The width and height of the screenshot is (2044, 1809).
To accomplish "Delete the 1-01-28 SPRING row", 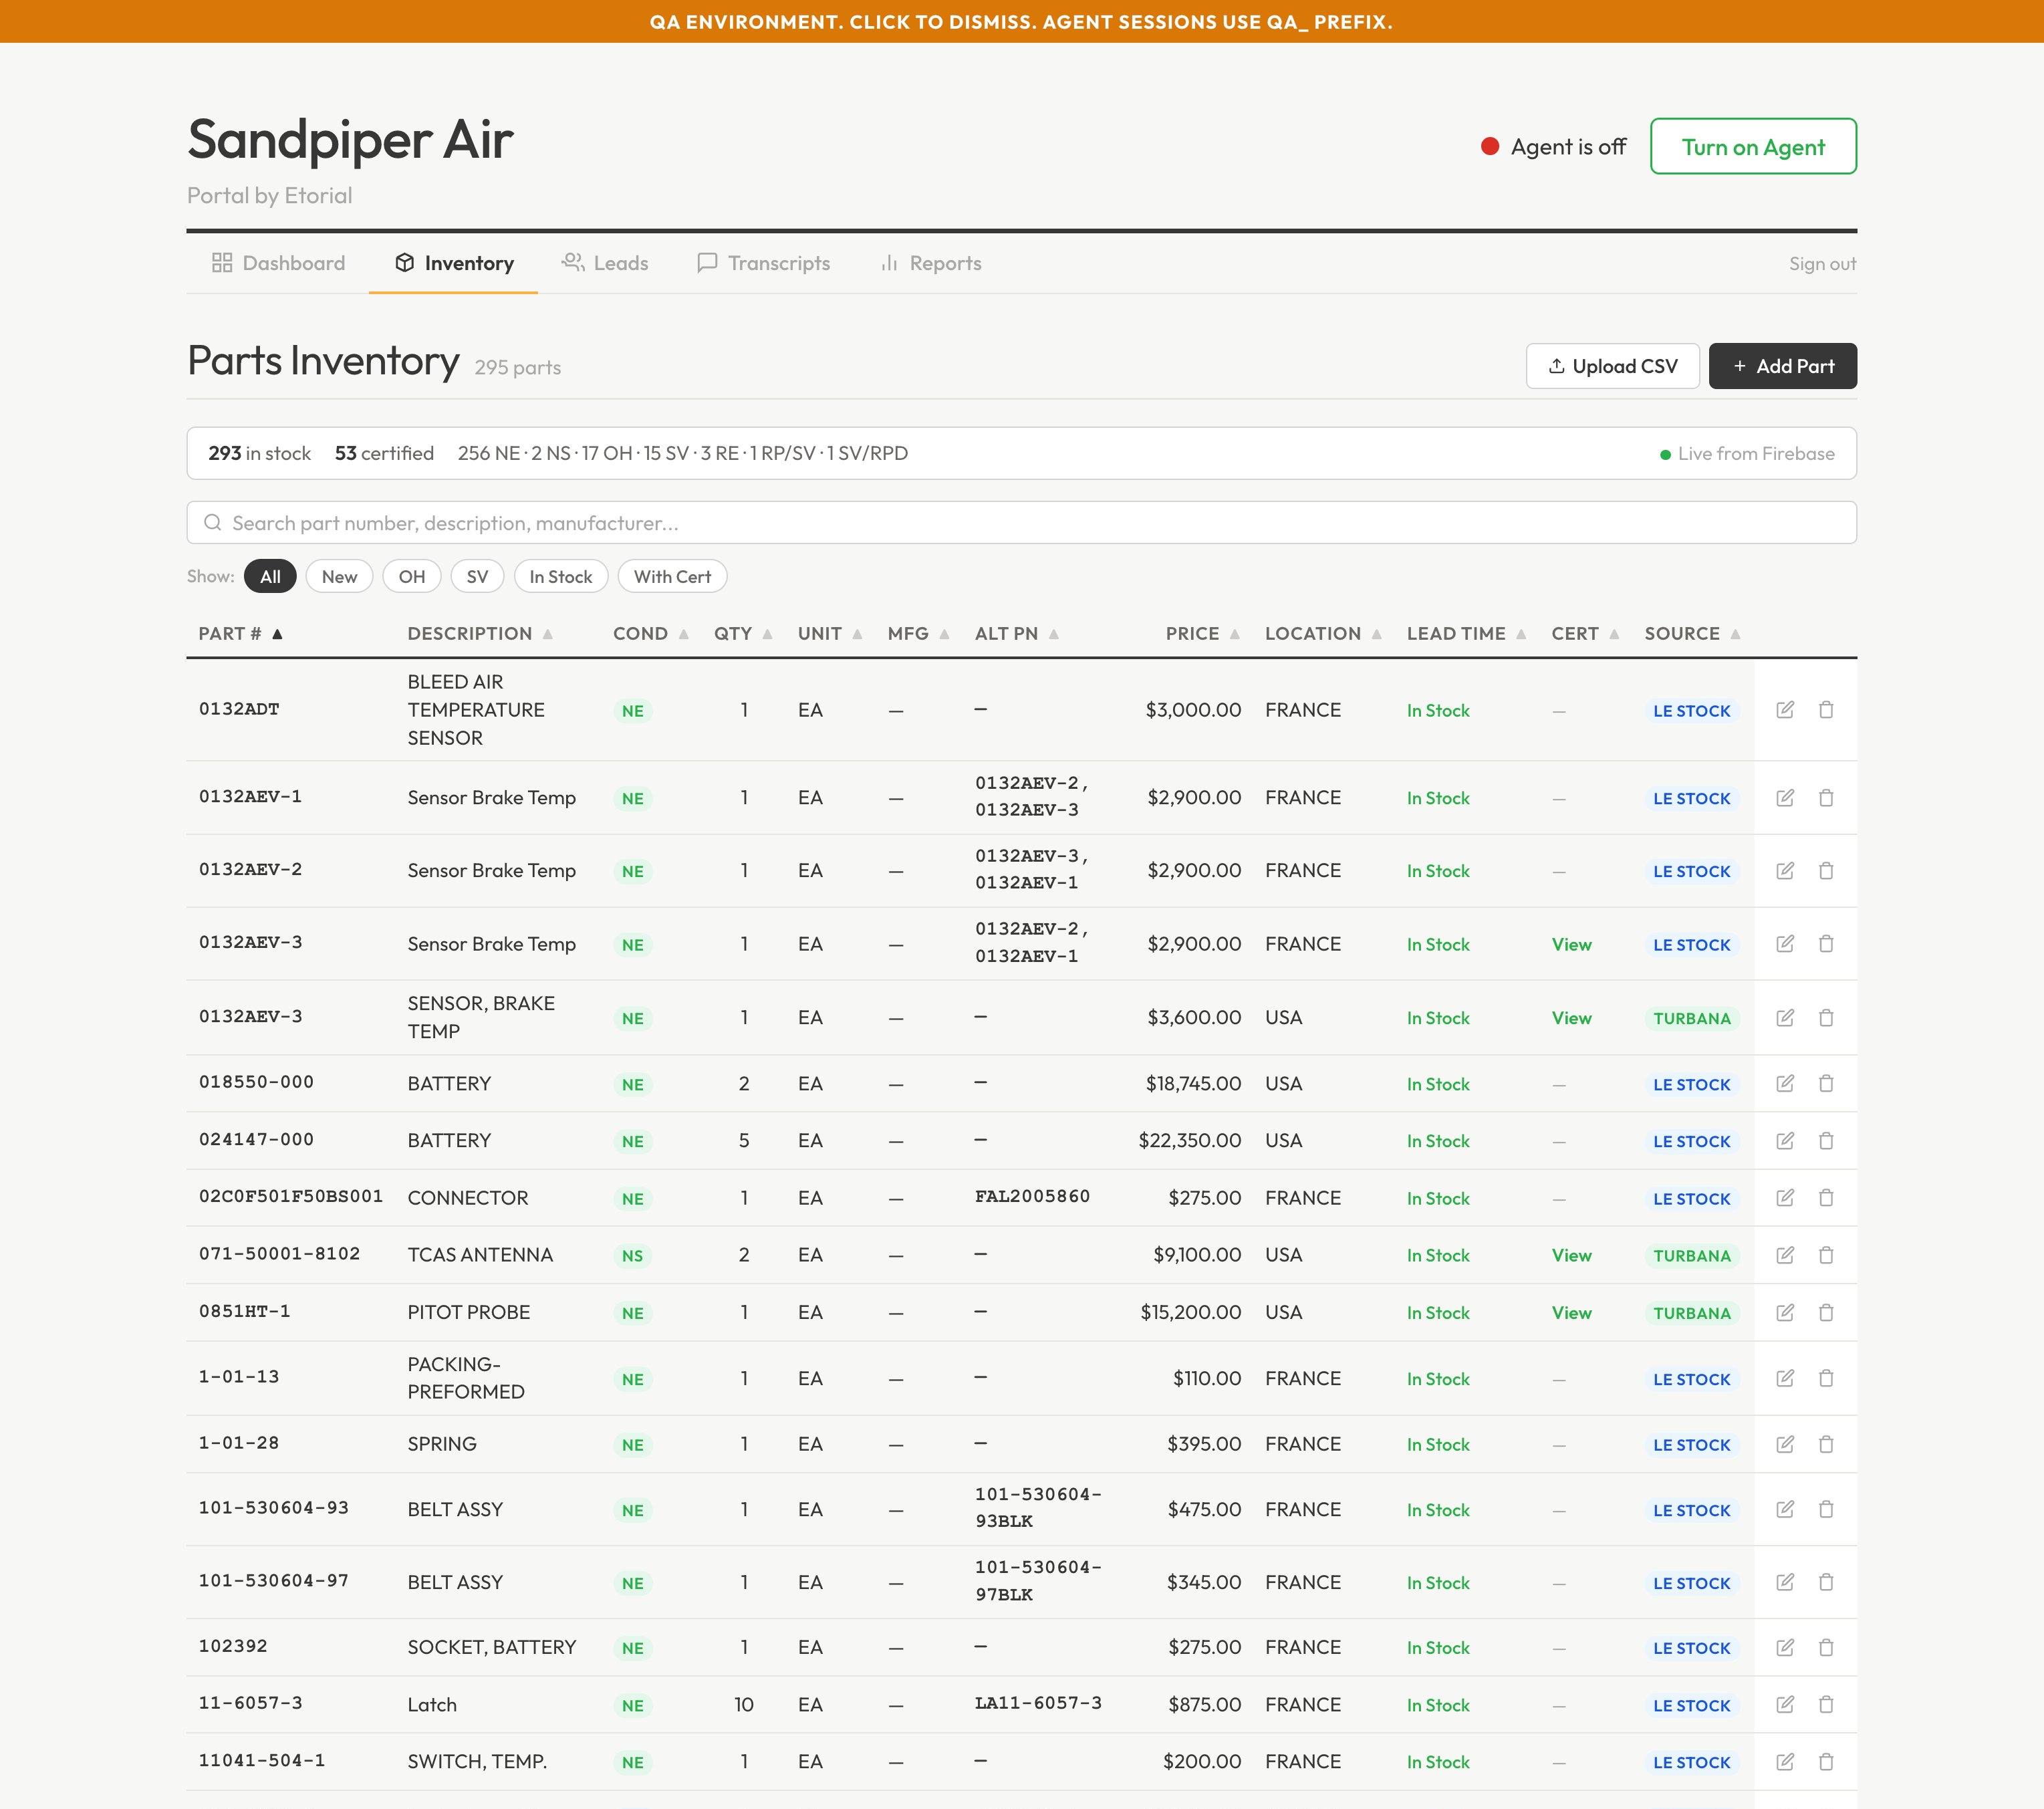I will point(1826,1444).
